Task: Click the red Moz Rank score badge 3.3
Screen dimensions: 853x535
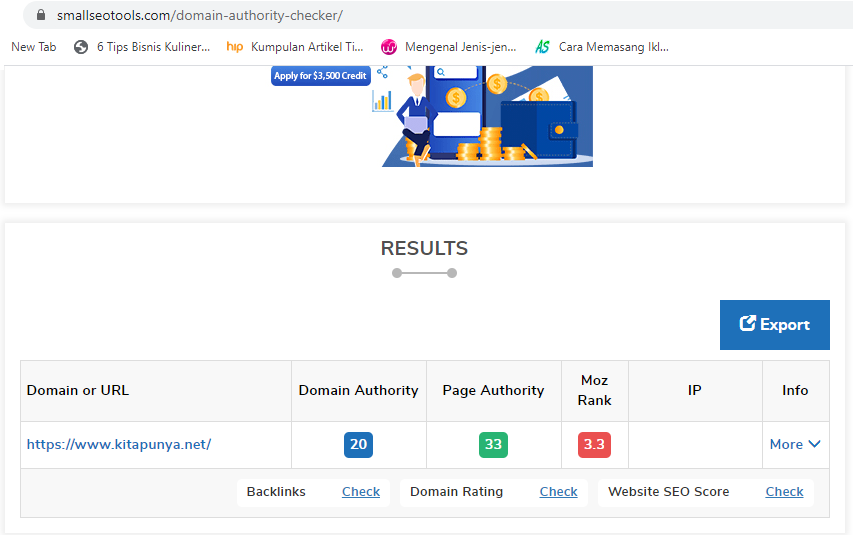Action: coord(594,444)
